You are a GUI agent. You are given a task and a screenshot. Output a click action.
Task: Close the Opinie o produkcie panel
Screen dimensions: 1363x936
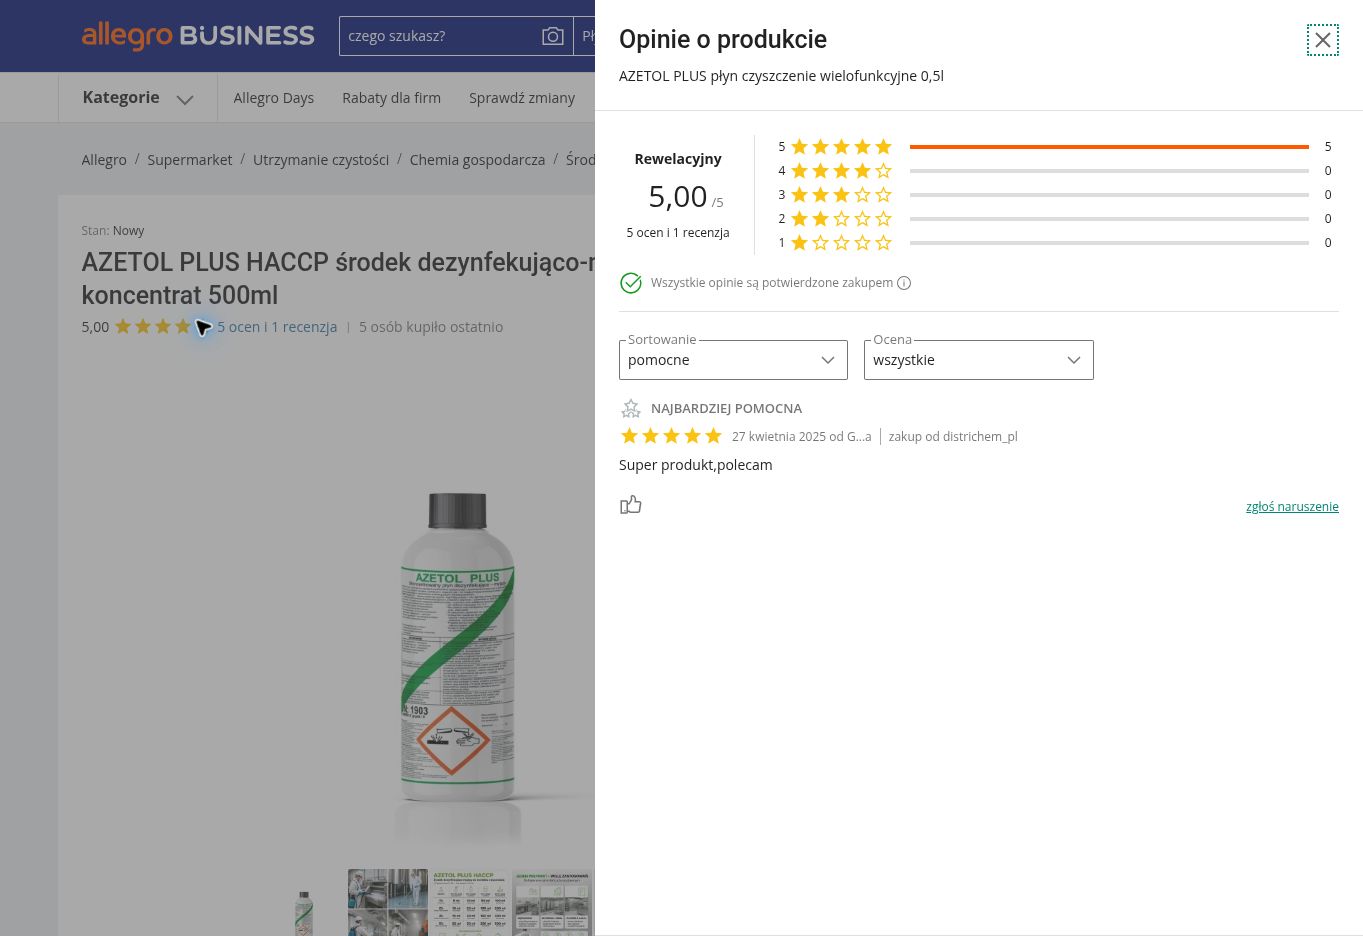coord(1322,40)
